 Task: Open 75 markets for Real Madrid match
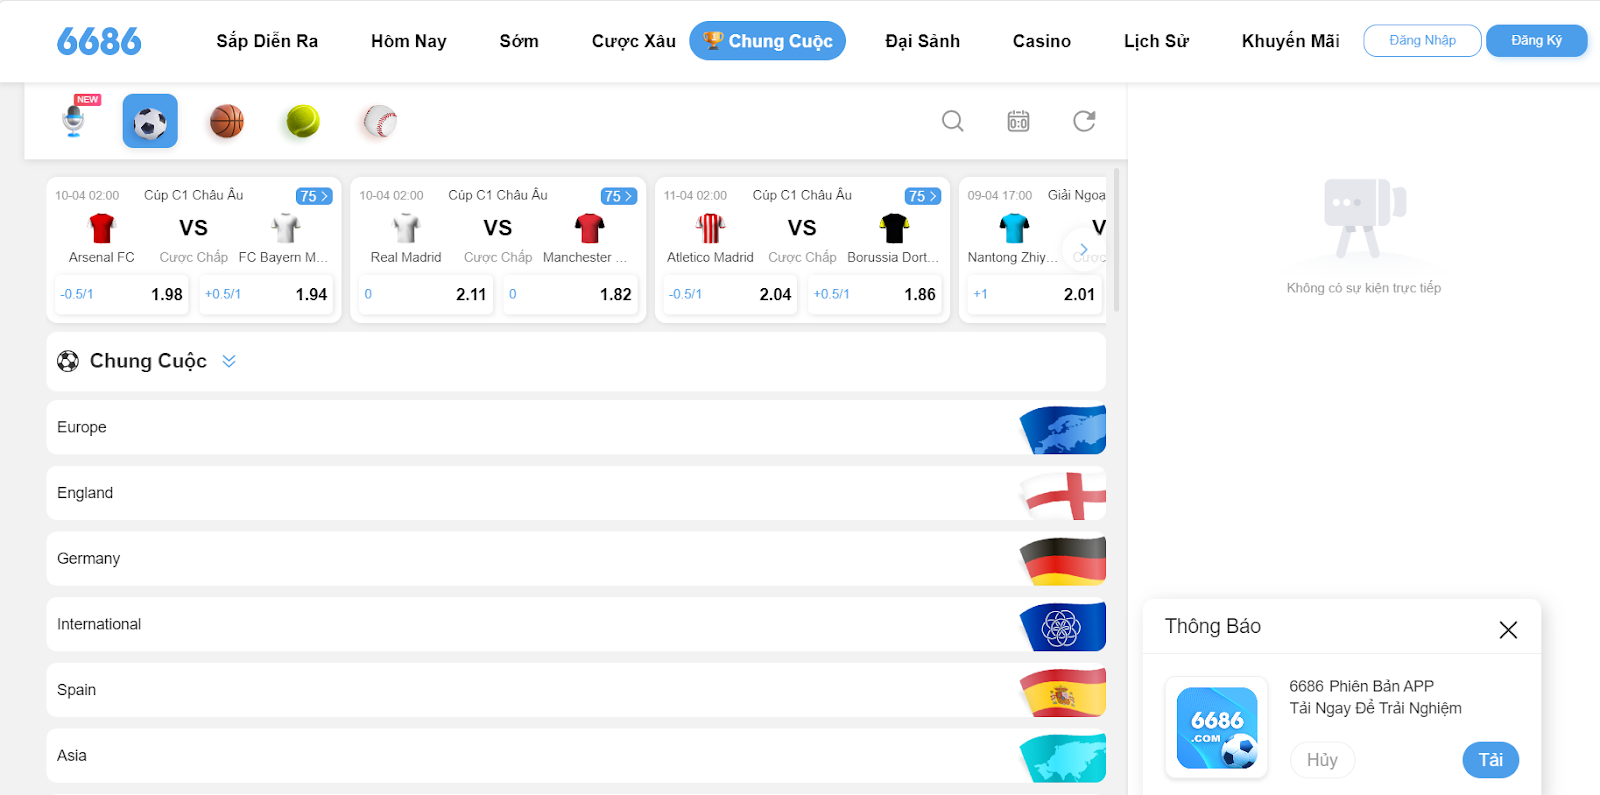619,196
